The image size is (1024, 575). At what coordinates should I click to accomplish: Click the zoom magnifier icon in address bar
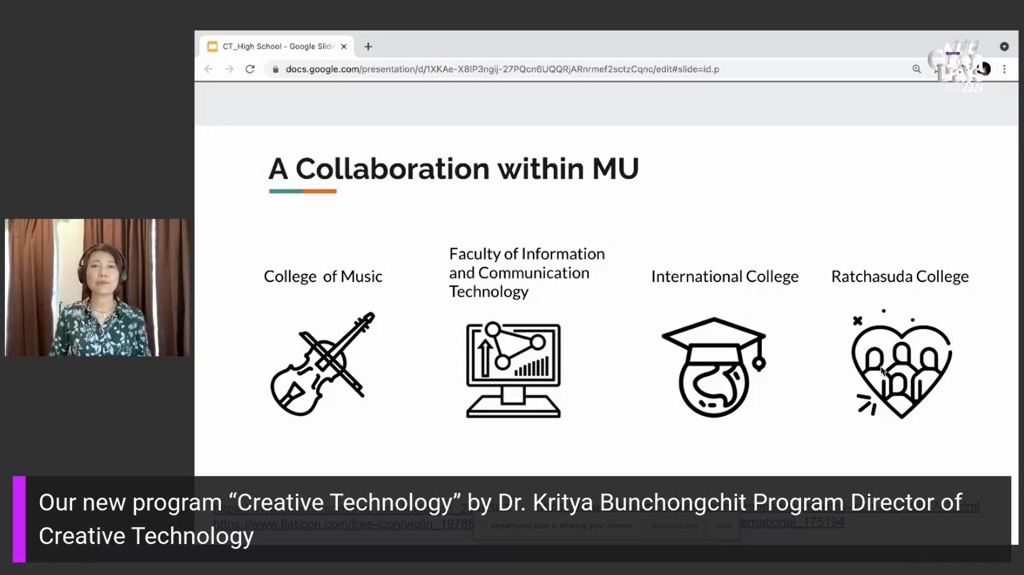point(916,69)
